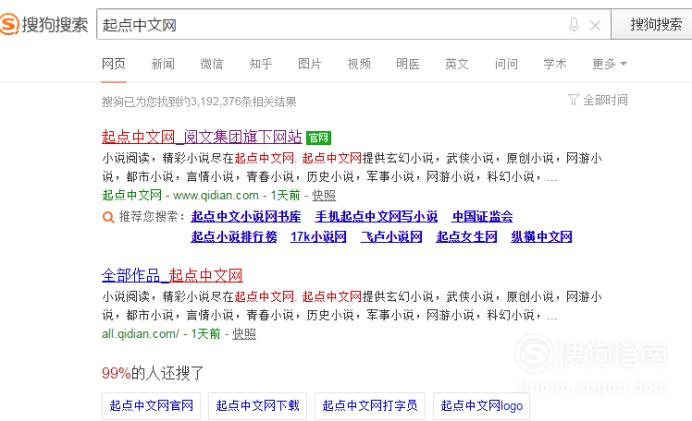Viewport: 692px width, 421px height.
Task: Open suggestion 手机起点中文网写小说
Action: pos(376,217)
